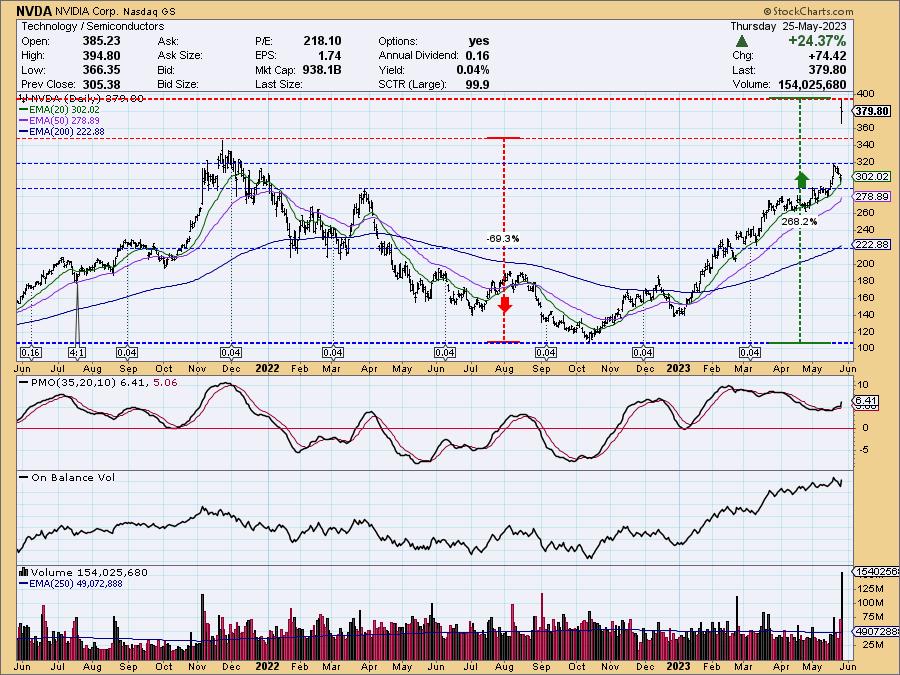
Task: Click the 6.41 PMO value tag on right
Action: (866, 401)
